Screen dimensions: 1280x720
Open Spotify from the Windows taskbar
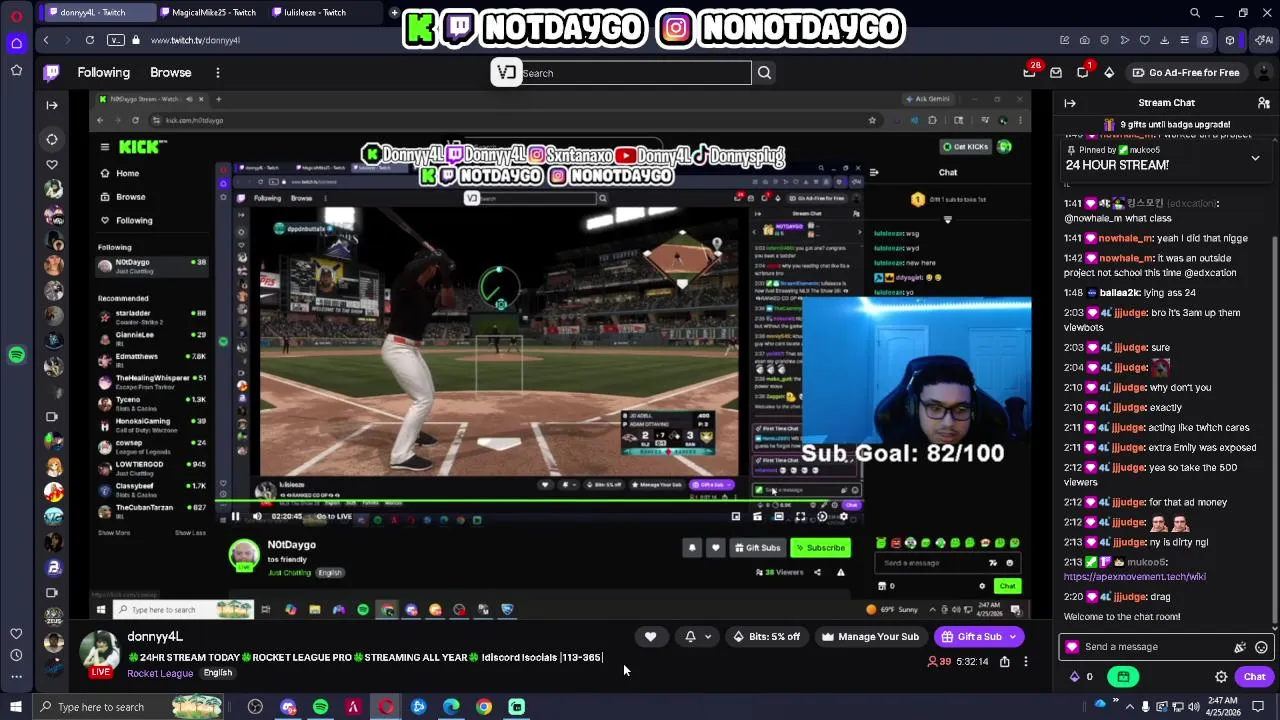320,707
